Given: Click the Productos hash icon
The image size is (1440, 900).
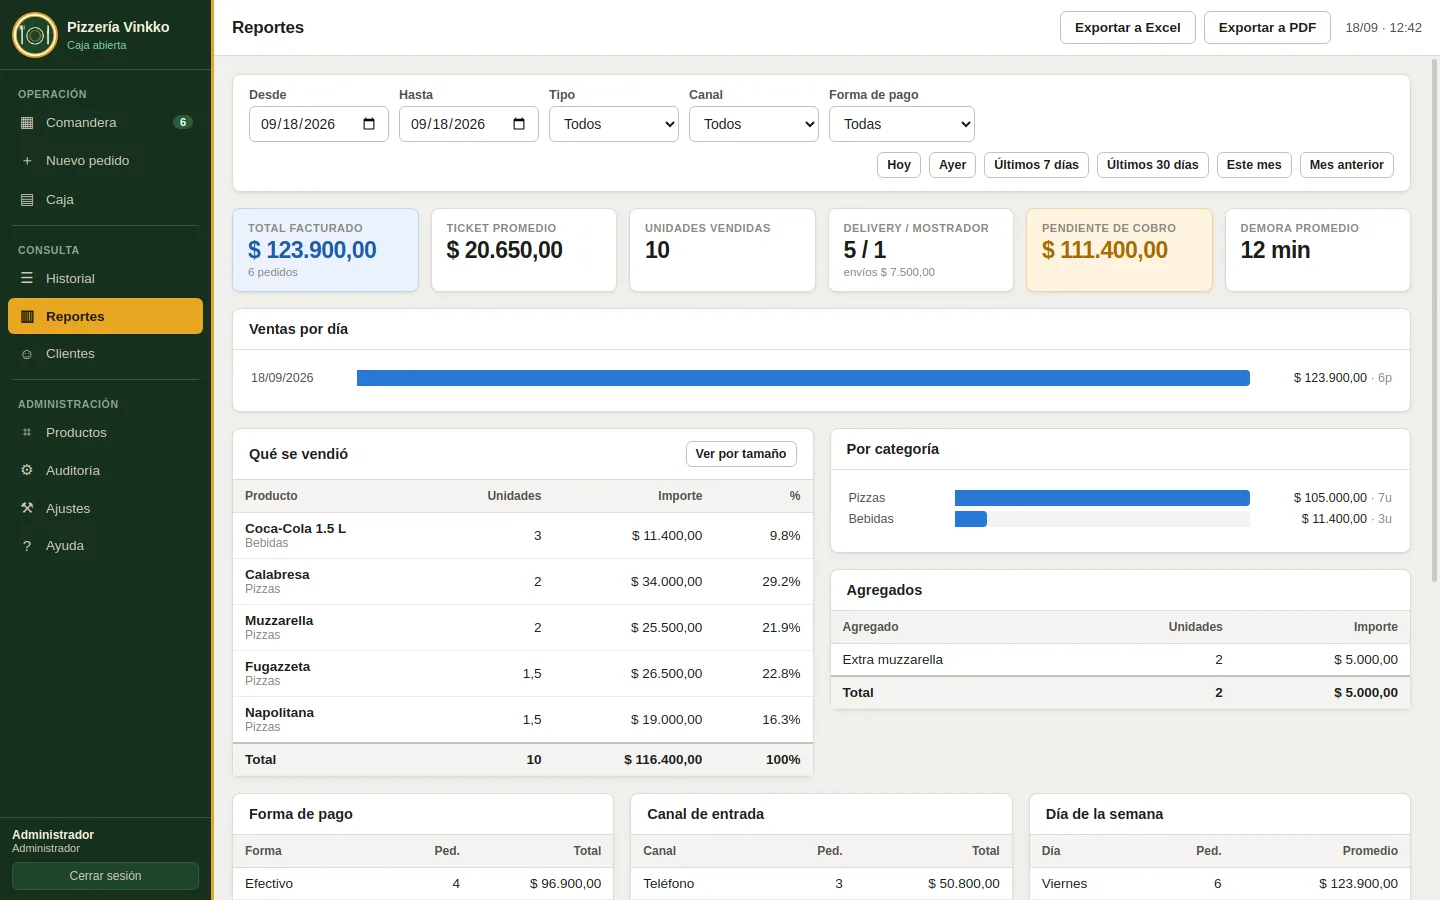Looking at the screenshot, I should coord(27,433).
